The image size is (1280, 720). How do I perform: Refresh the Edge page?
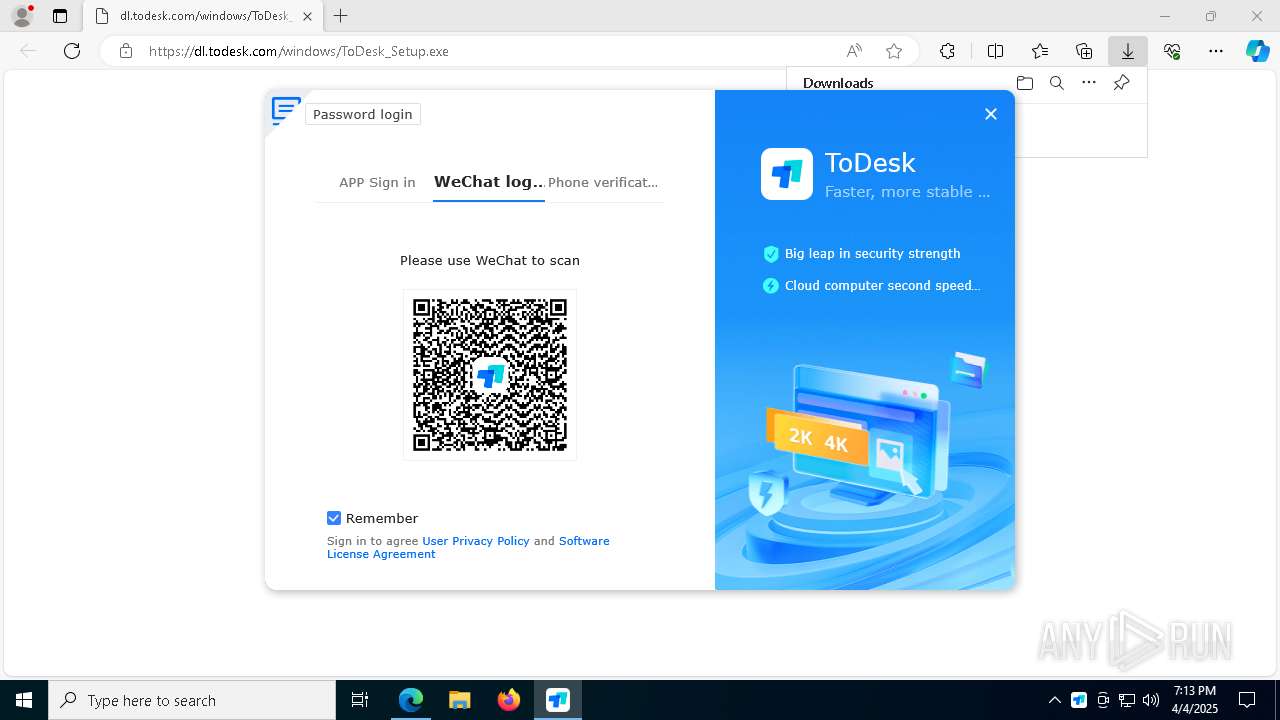[72, 51]
